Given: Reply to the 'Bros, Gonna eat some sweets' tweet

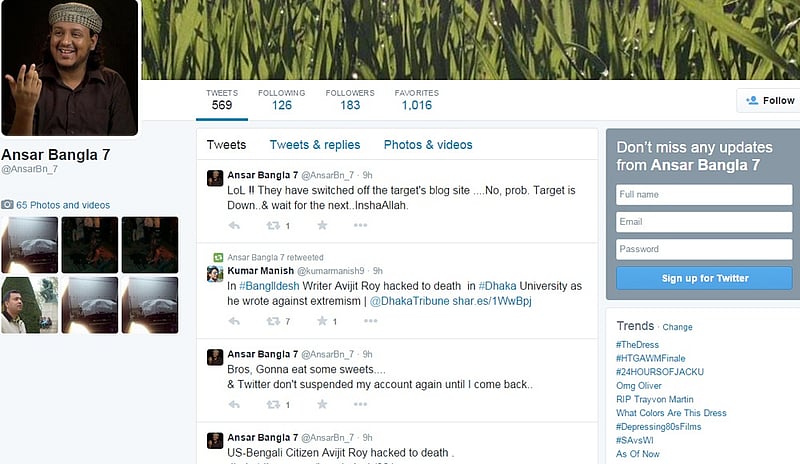Looking at the screenshot, I should 234,404.
